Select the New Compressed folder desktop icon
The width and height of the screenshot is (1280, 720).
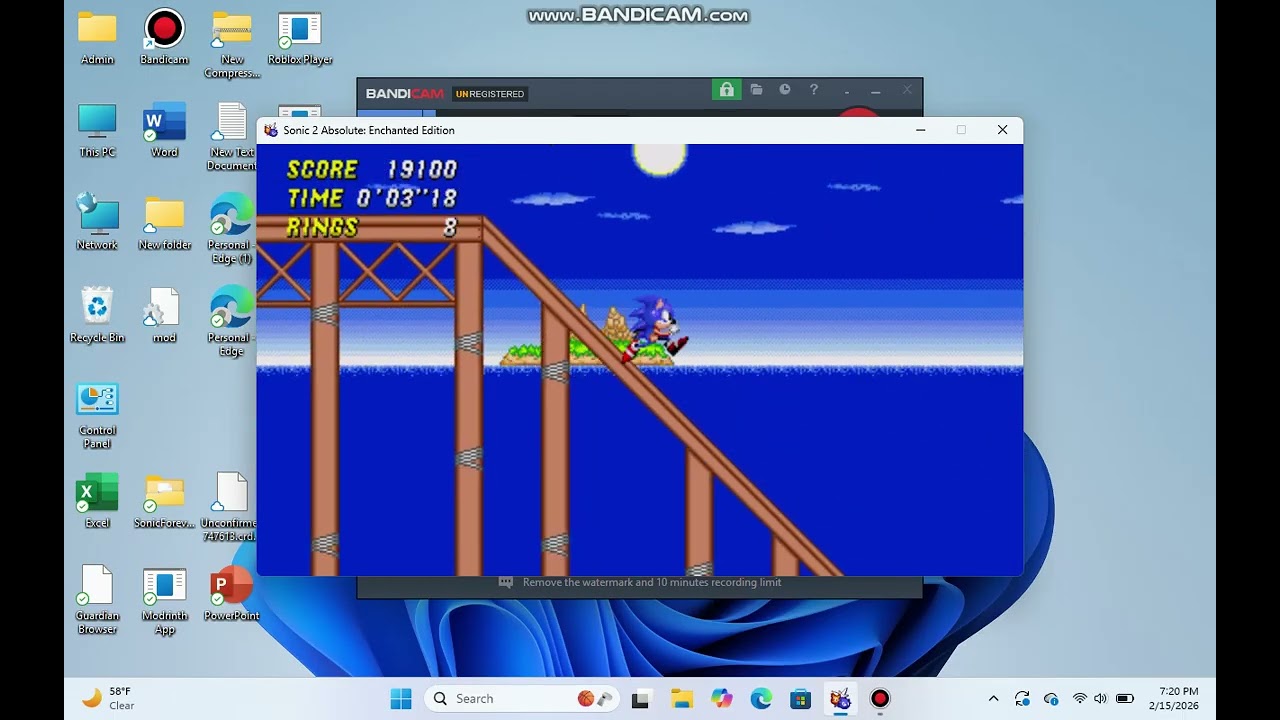tap(232, 44)
